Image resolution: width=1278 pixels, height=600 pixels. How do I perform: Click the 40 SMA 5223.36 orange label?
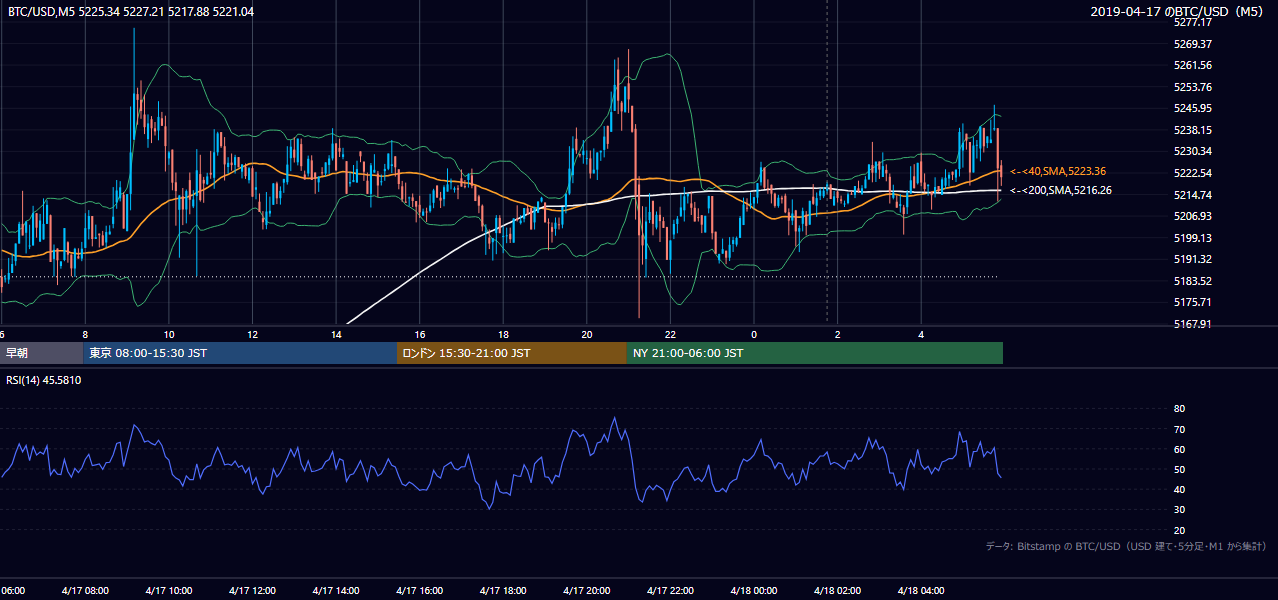click(x=1058, y=172)
